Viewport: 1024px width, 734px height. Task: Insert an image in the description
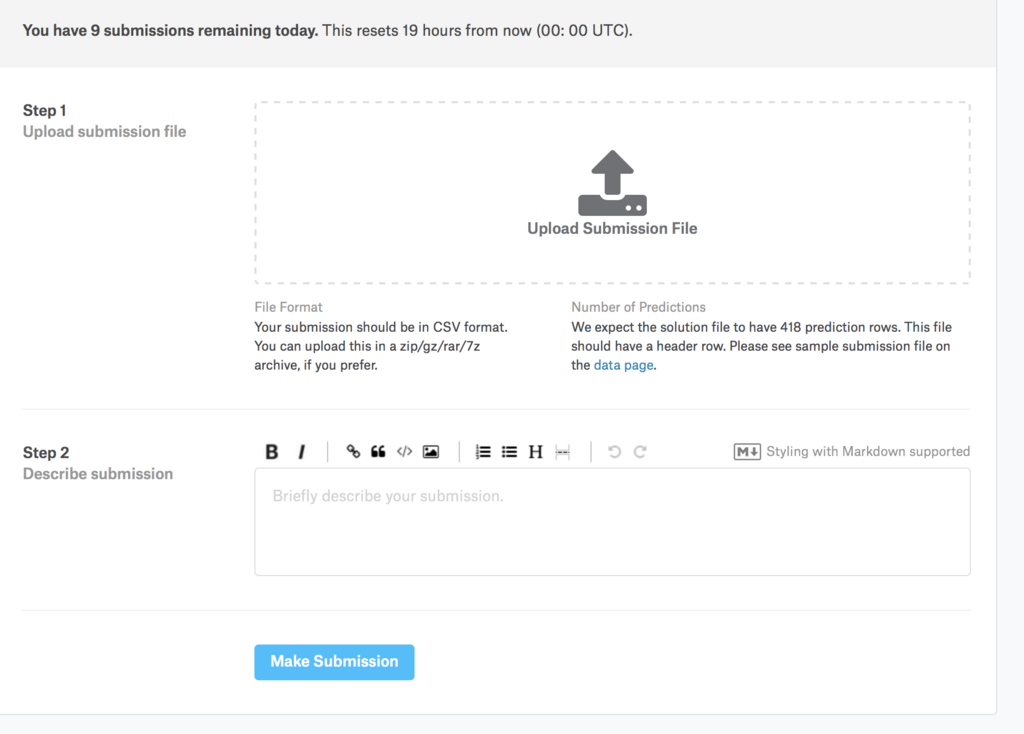click(431, 452)
